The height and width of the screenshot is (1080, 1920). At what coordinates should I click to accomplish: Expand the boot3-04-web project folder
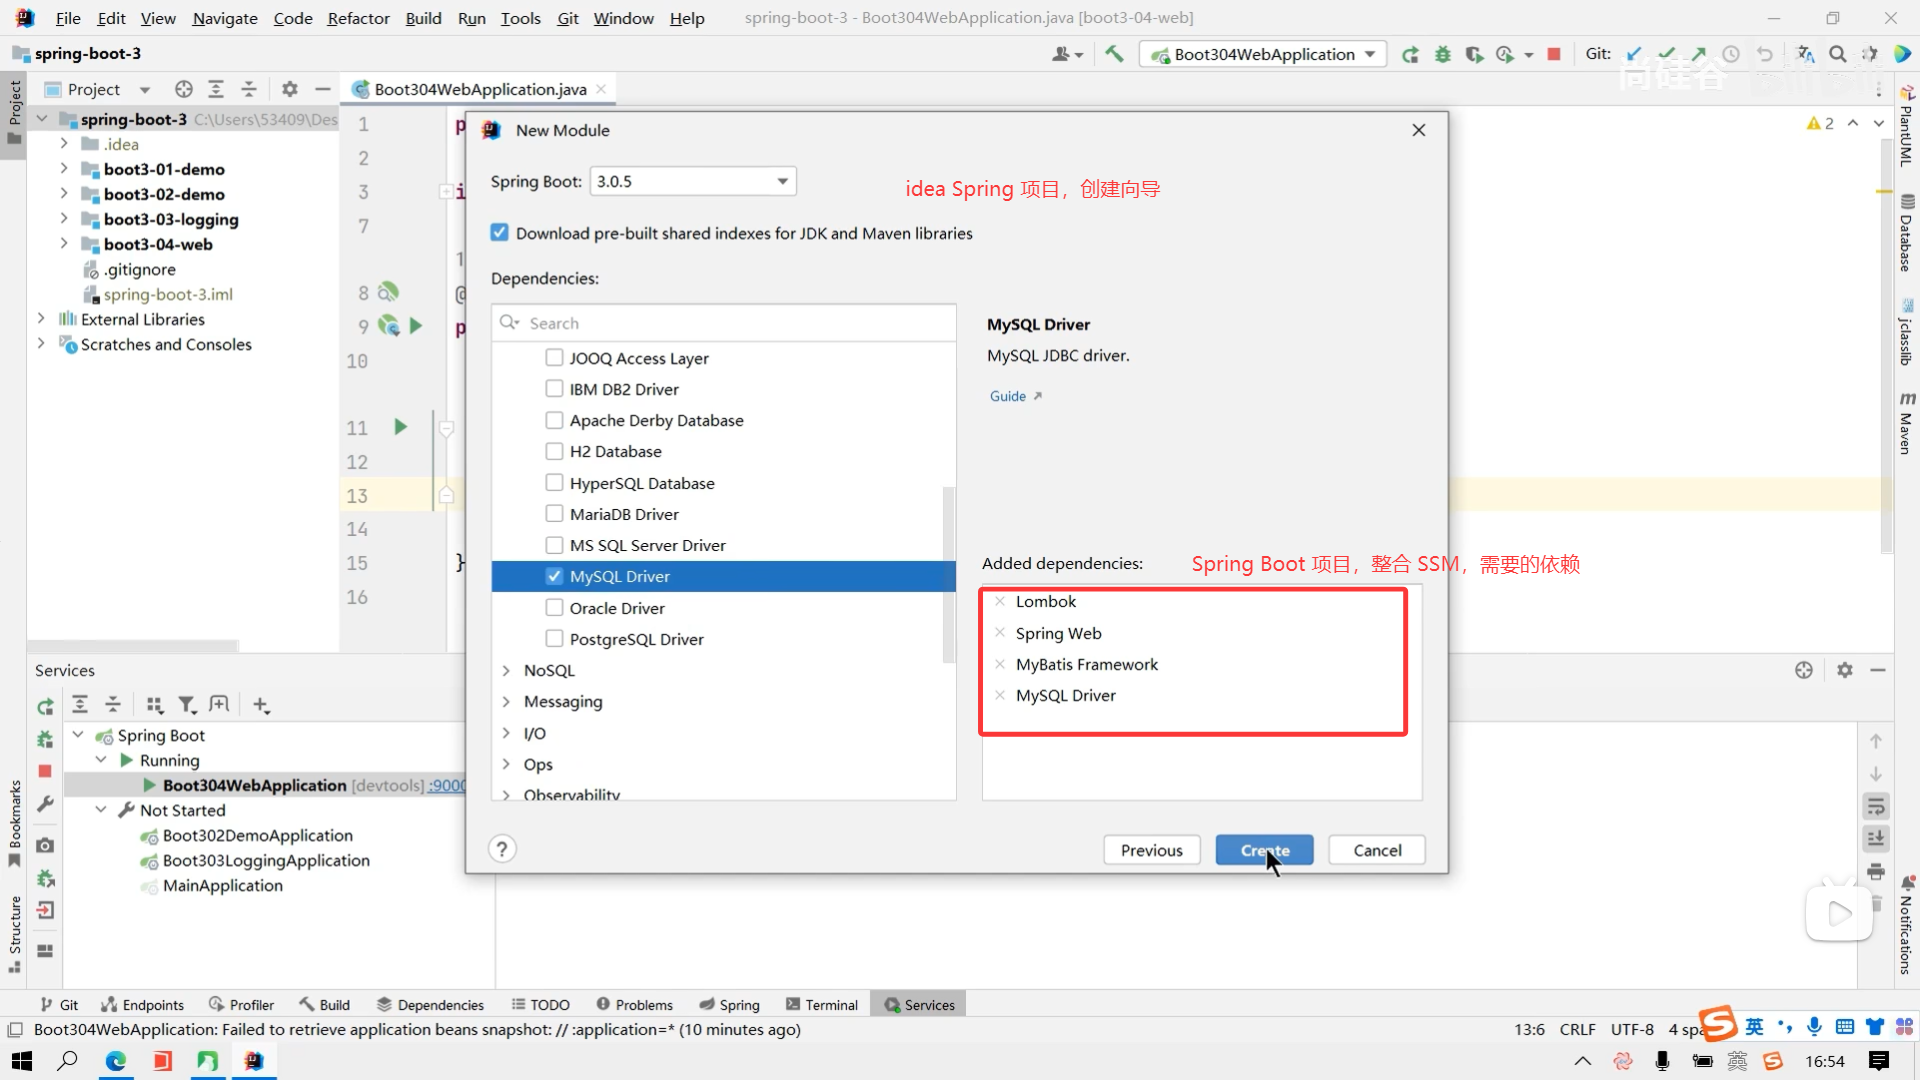click(64, 244)
